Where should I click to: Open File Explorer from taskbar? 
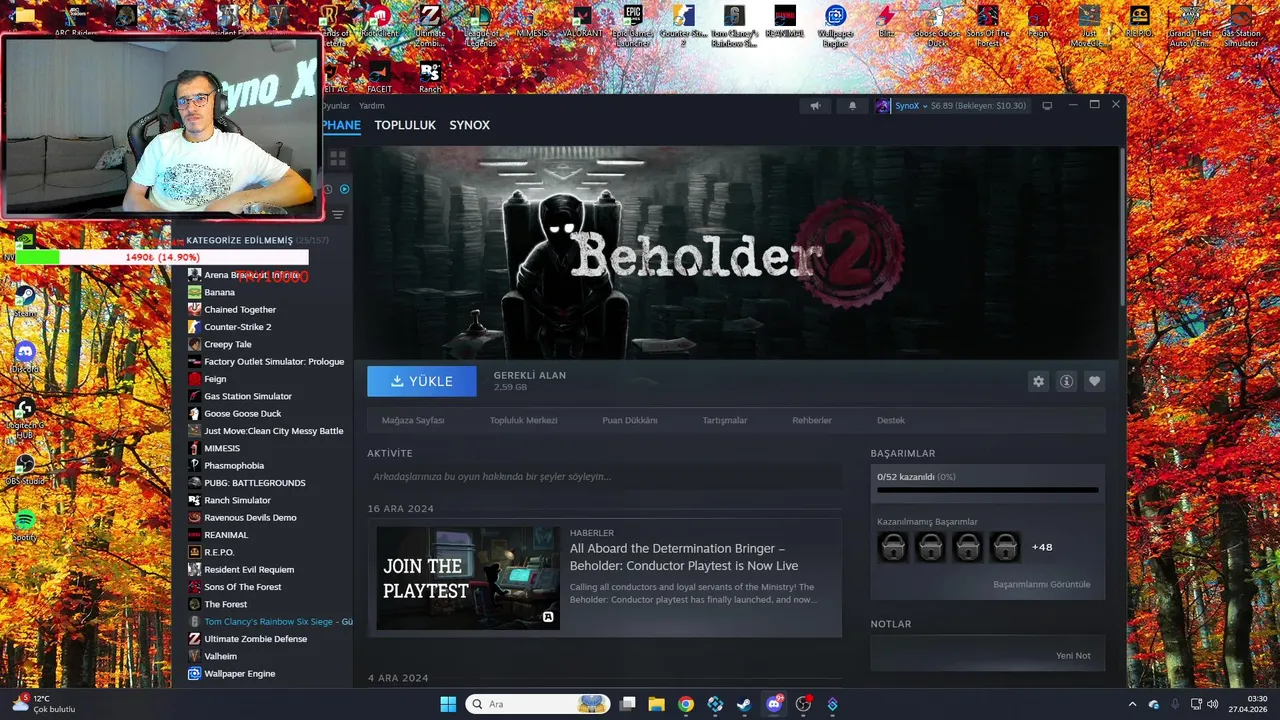pyautogui.click(x=657, y=704)
